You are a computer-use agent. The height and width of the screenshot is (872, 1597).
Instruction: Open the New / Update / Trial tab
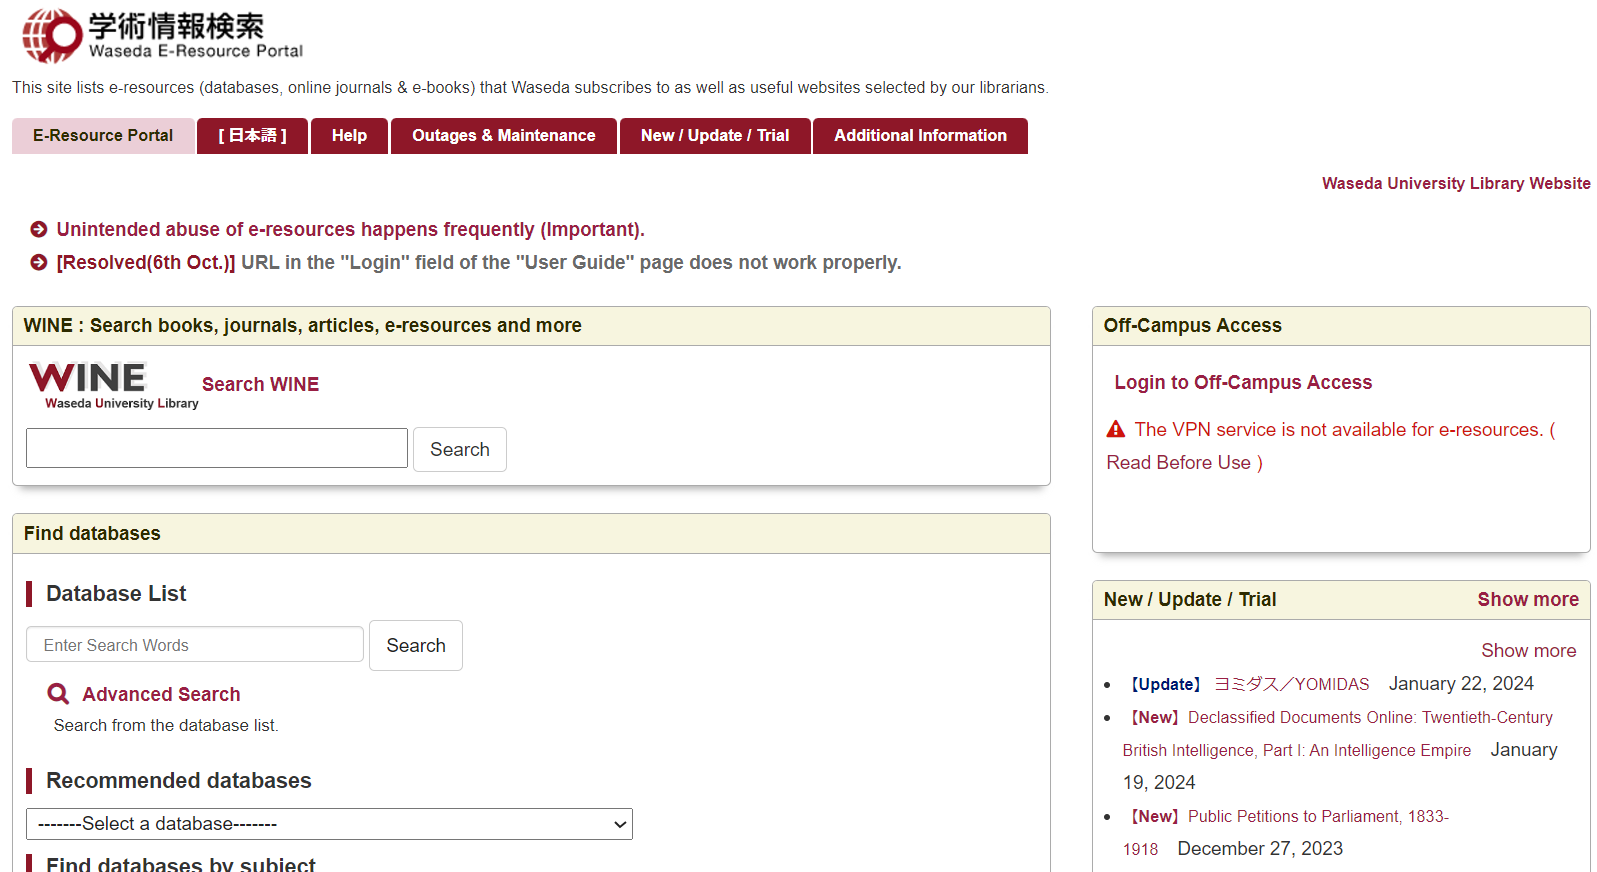[x=715, y=136]
